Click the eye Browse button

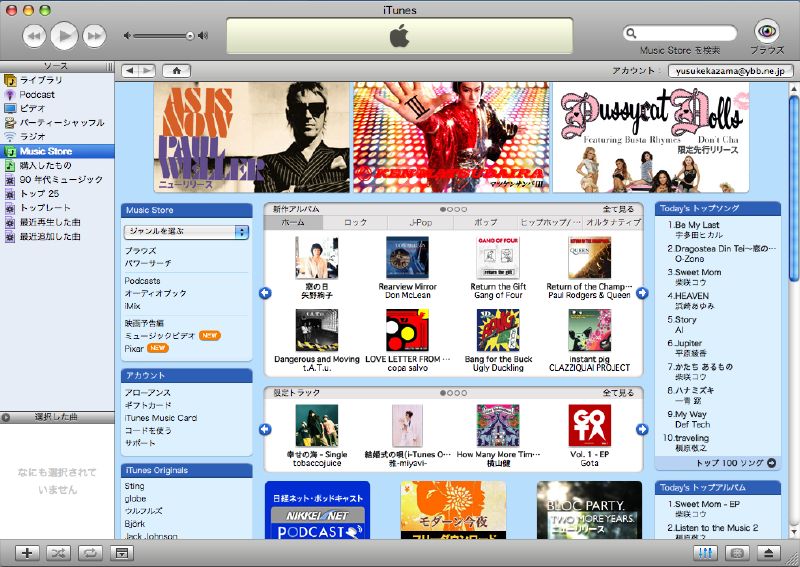tap(767, 32)
